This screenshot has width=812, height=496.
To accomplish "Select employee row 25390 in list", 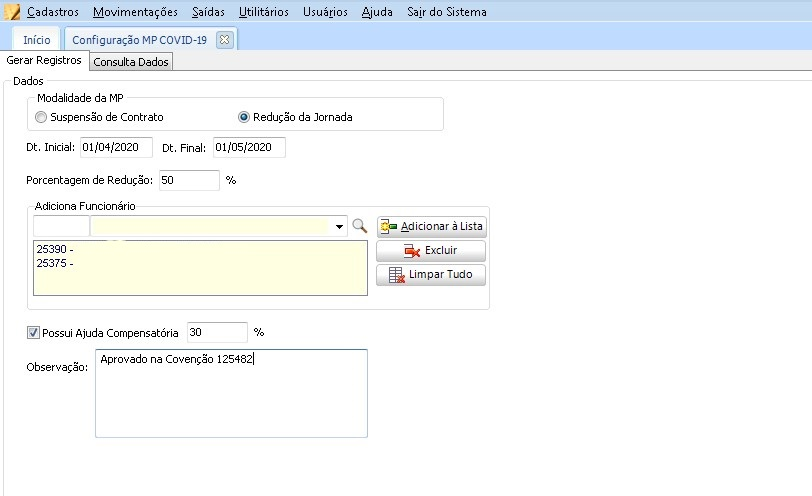I will (x=200, y=249).
